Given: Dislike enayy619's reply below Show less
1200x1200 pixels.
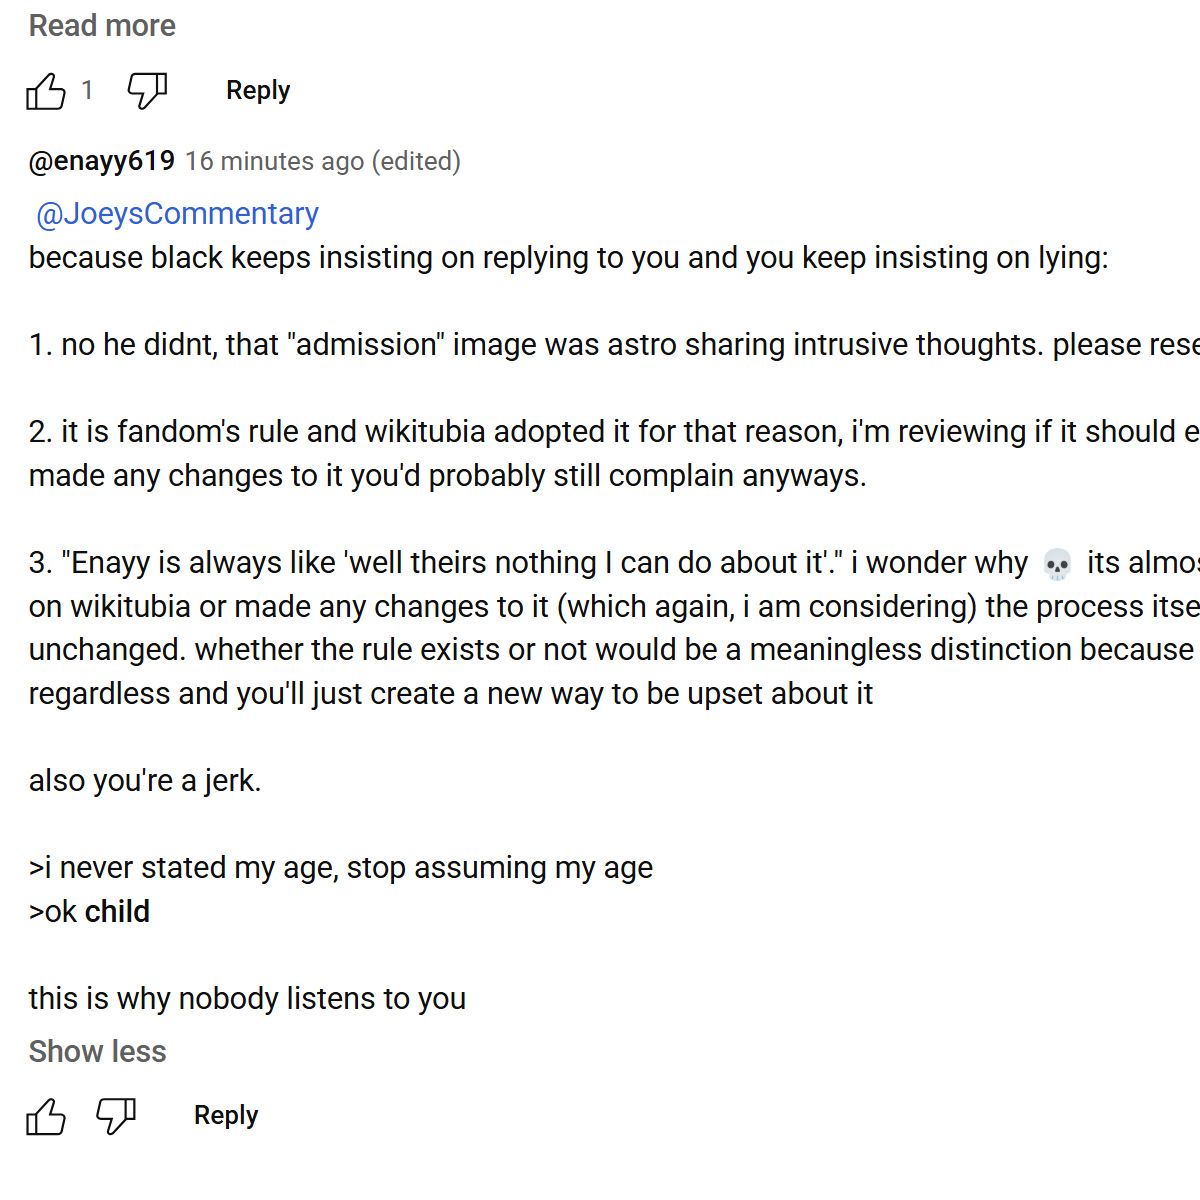Looking at the screenshot, I should (x=116, y=1116).
